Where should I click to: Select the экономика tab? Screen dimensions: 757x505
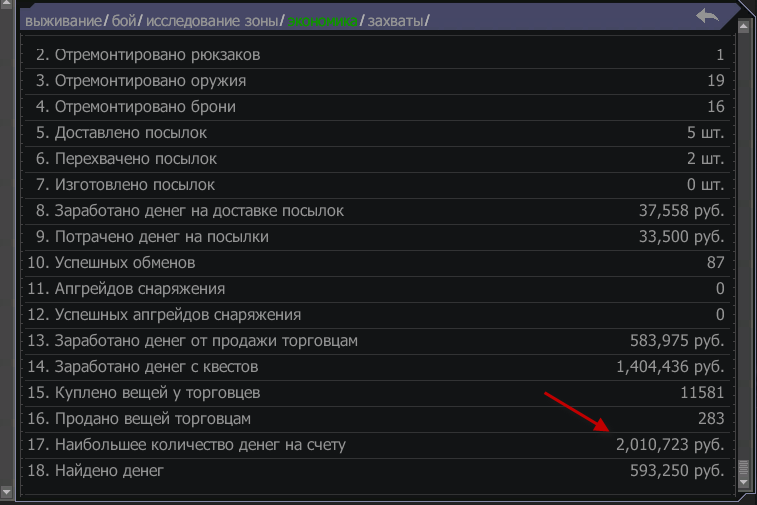pyautogui.click(x=322, y=21)
